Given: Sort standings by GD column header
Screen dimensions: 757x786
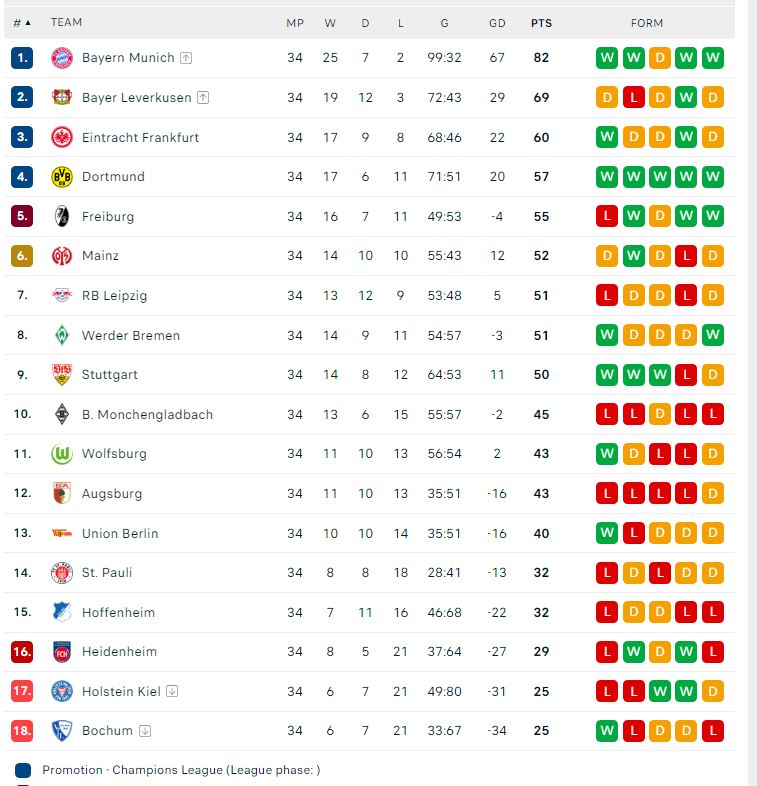Looking at the screenshot, I should tap(497, 23).
